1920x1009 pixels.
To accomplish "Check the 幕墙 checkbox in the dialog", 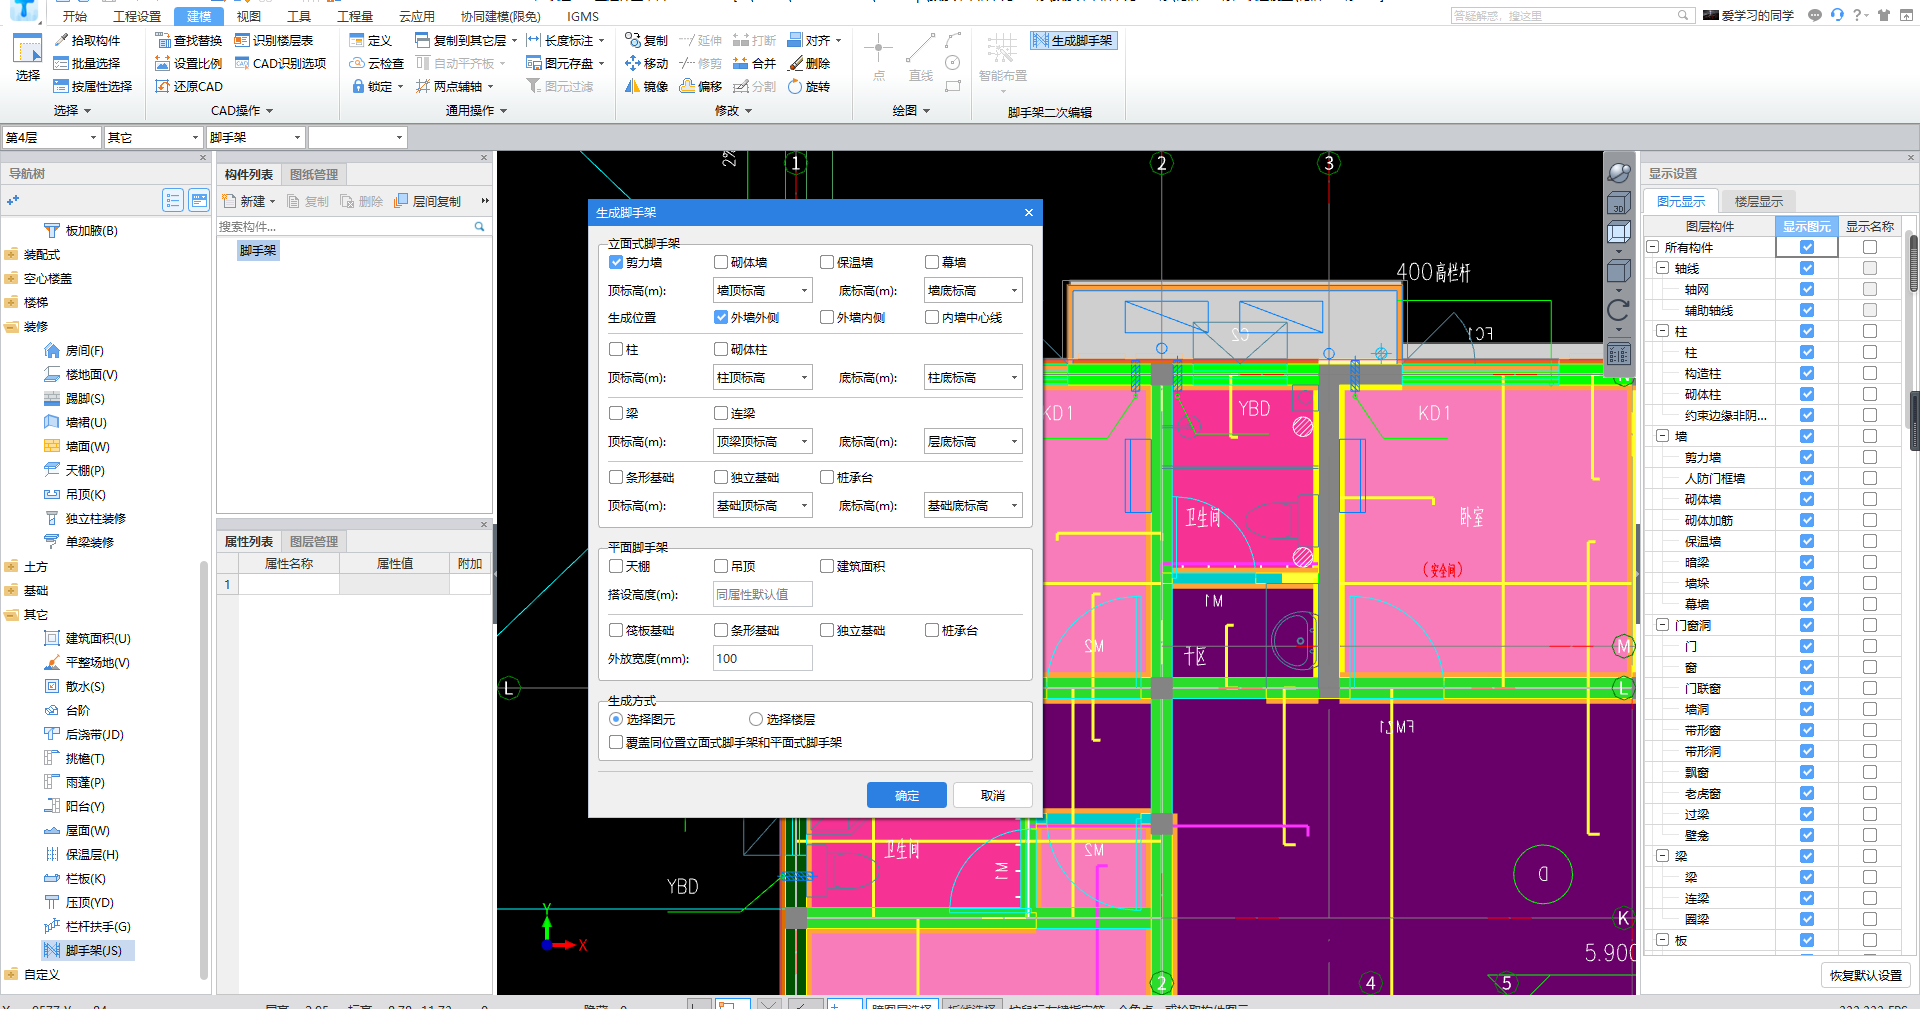I will point(932,262).
